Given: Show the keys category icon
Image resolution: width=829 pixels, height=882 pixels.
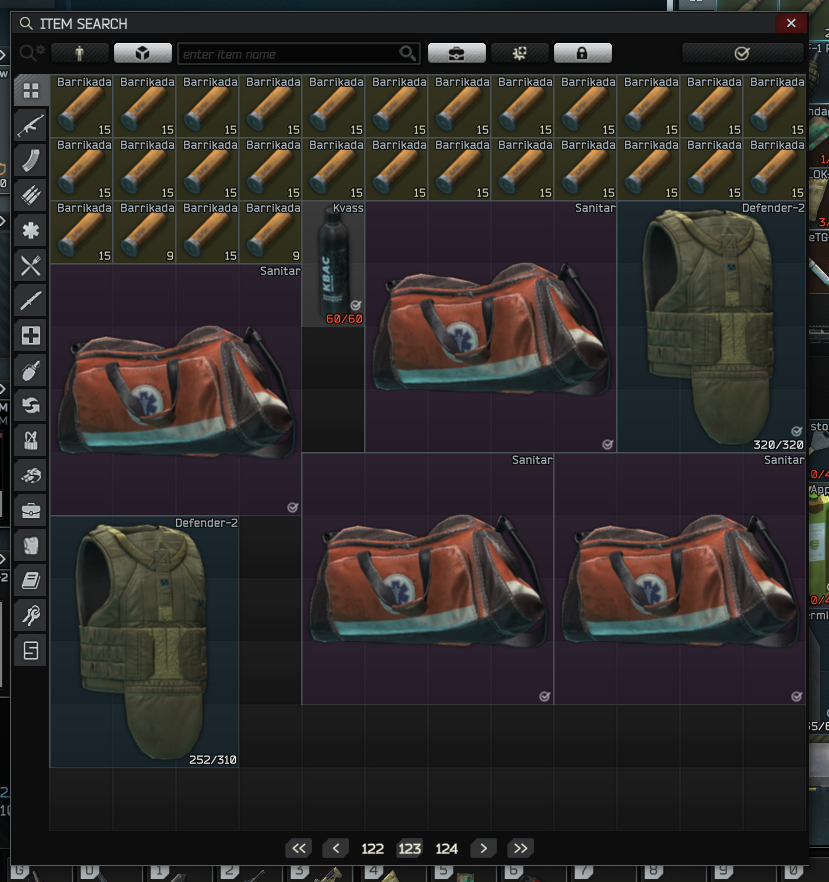Looking at the screenshot, I should coord(30,615).
